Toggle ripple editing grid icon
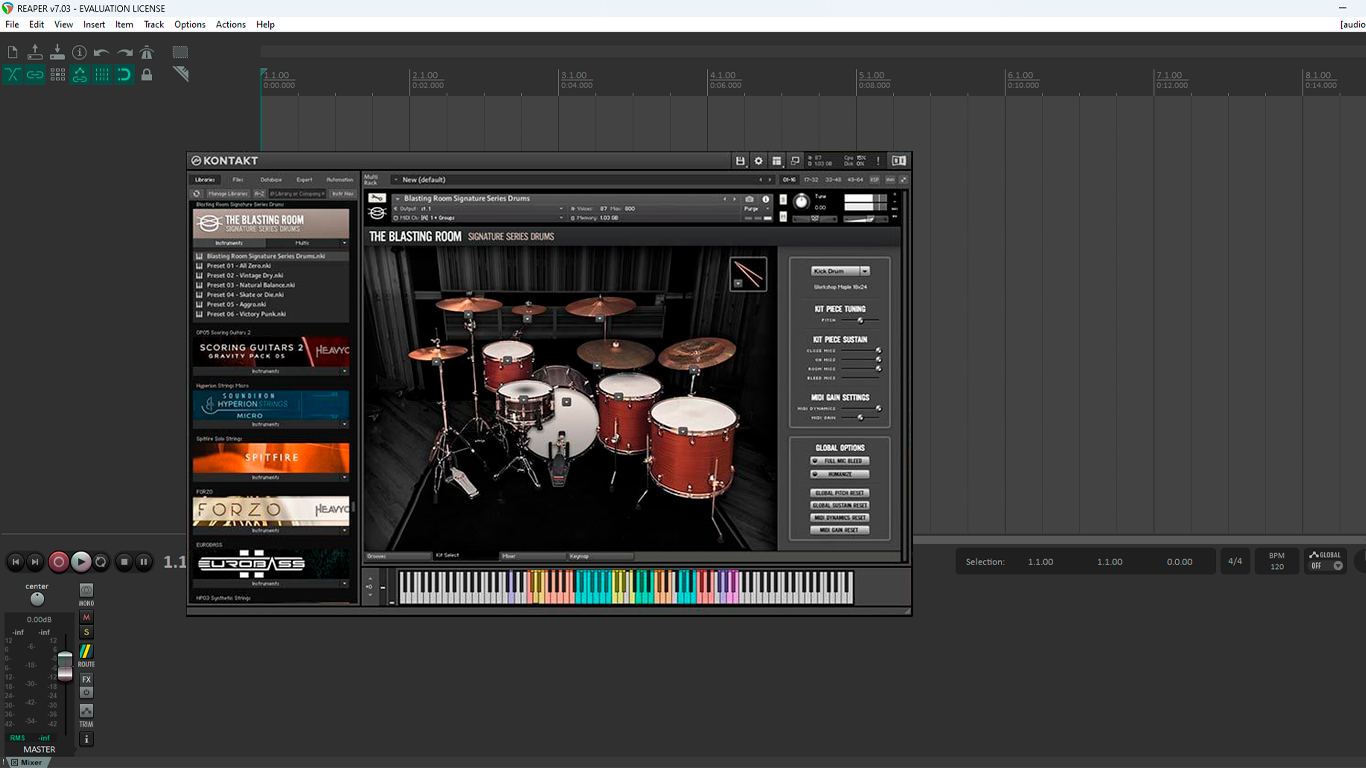Image resolution: width=1366 pixels, height=768 pixels. click(57, 74)
